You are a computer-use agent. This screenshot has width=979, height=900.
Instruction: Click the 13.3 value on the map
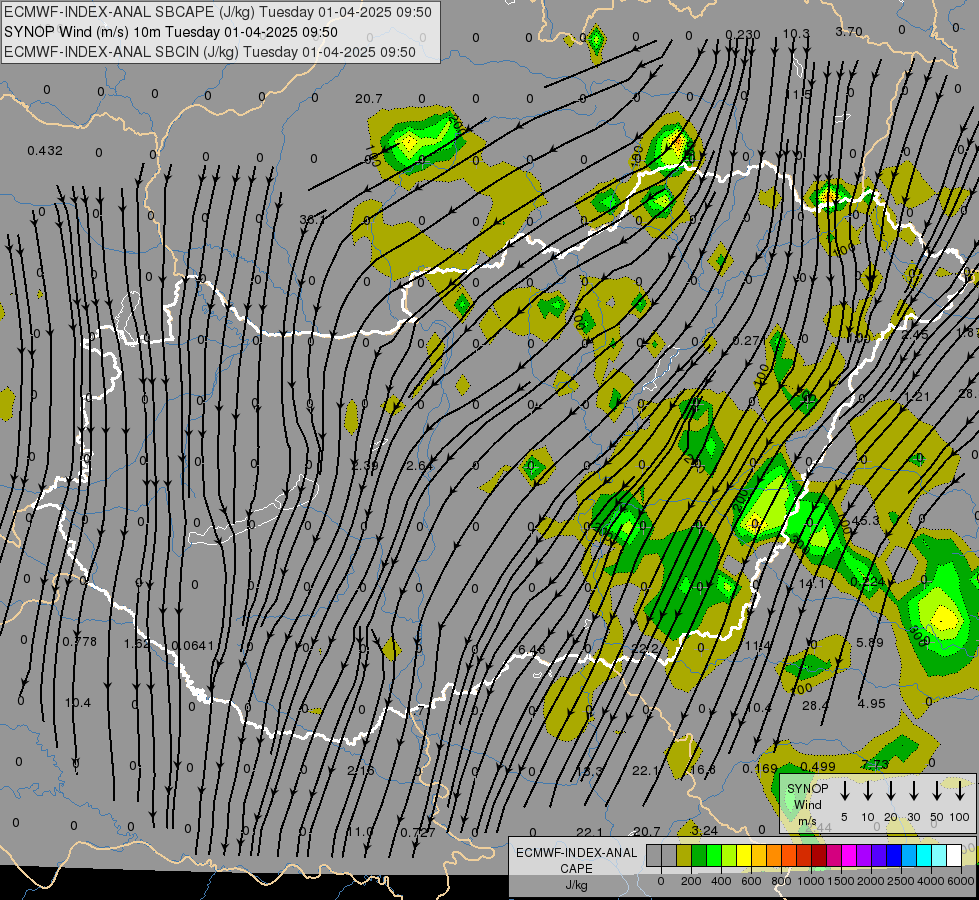coord(589,771)
